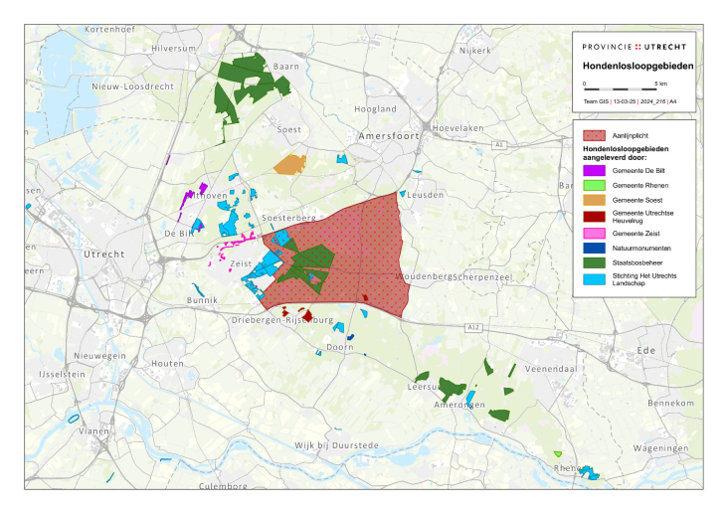Viewport: 728px width, 514px height.
Task: Click the 'Hoevelaken' label
Action: tap(458, 128)
